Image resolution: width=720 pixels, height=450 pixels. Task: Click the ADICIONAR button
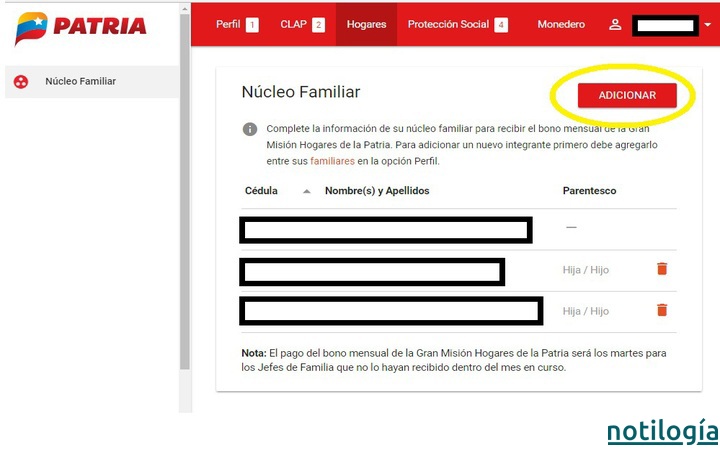tap(627, 96)
